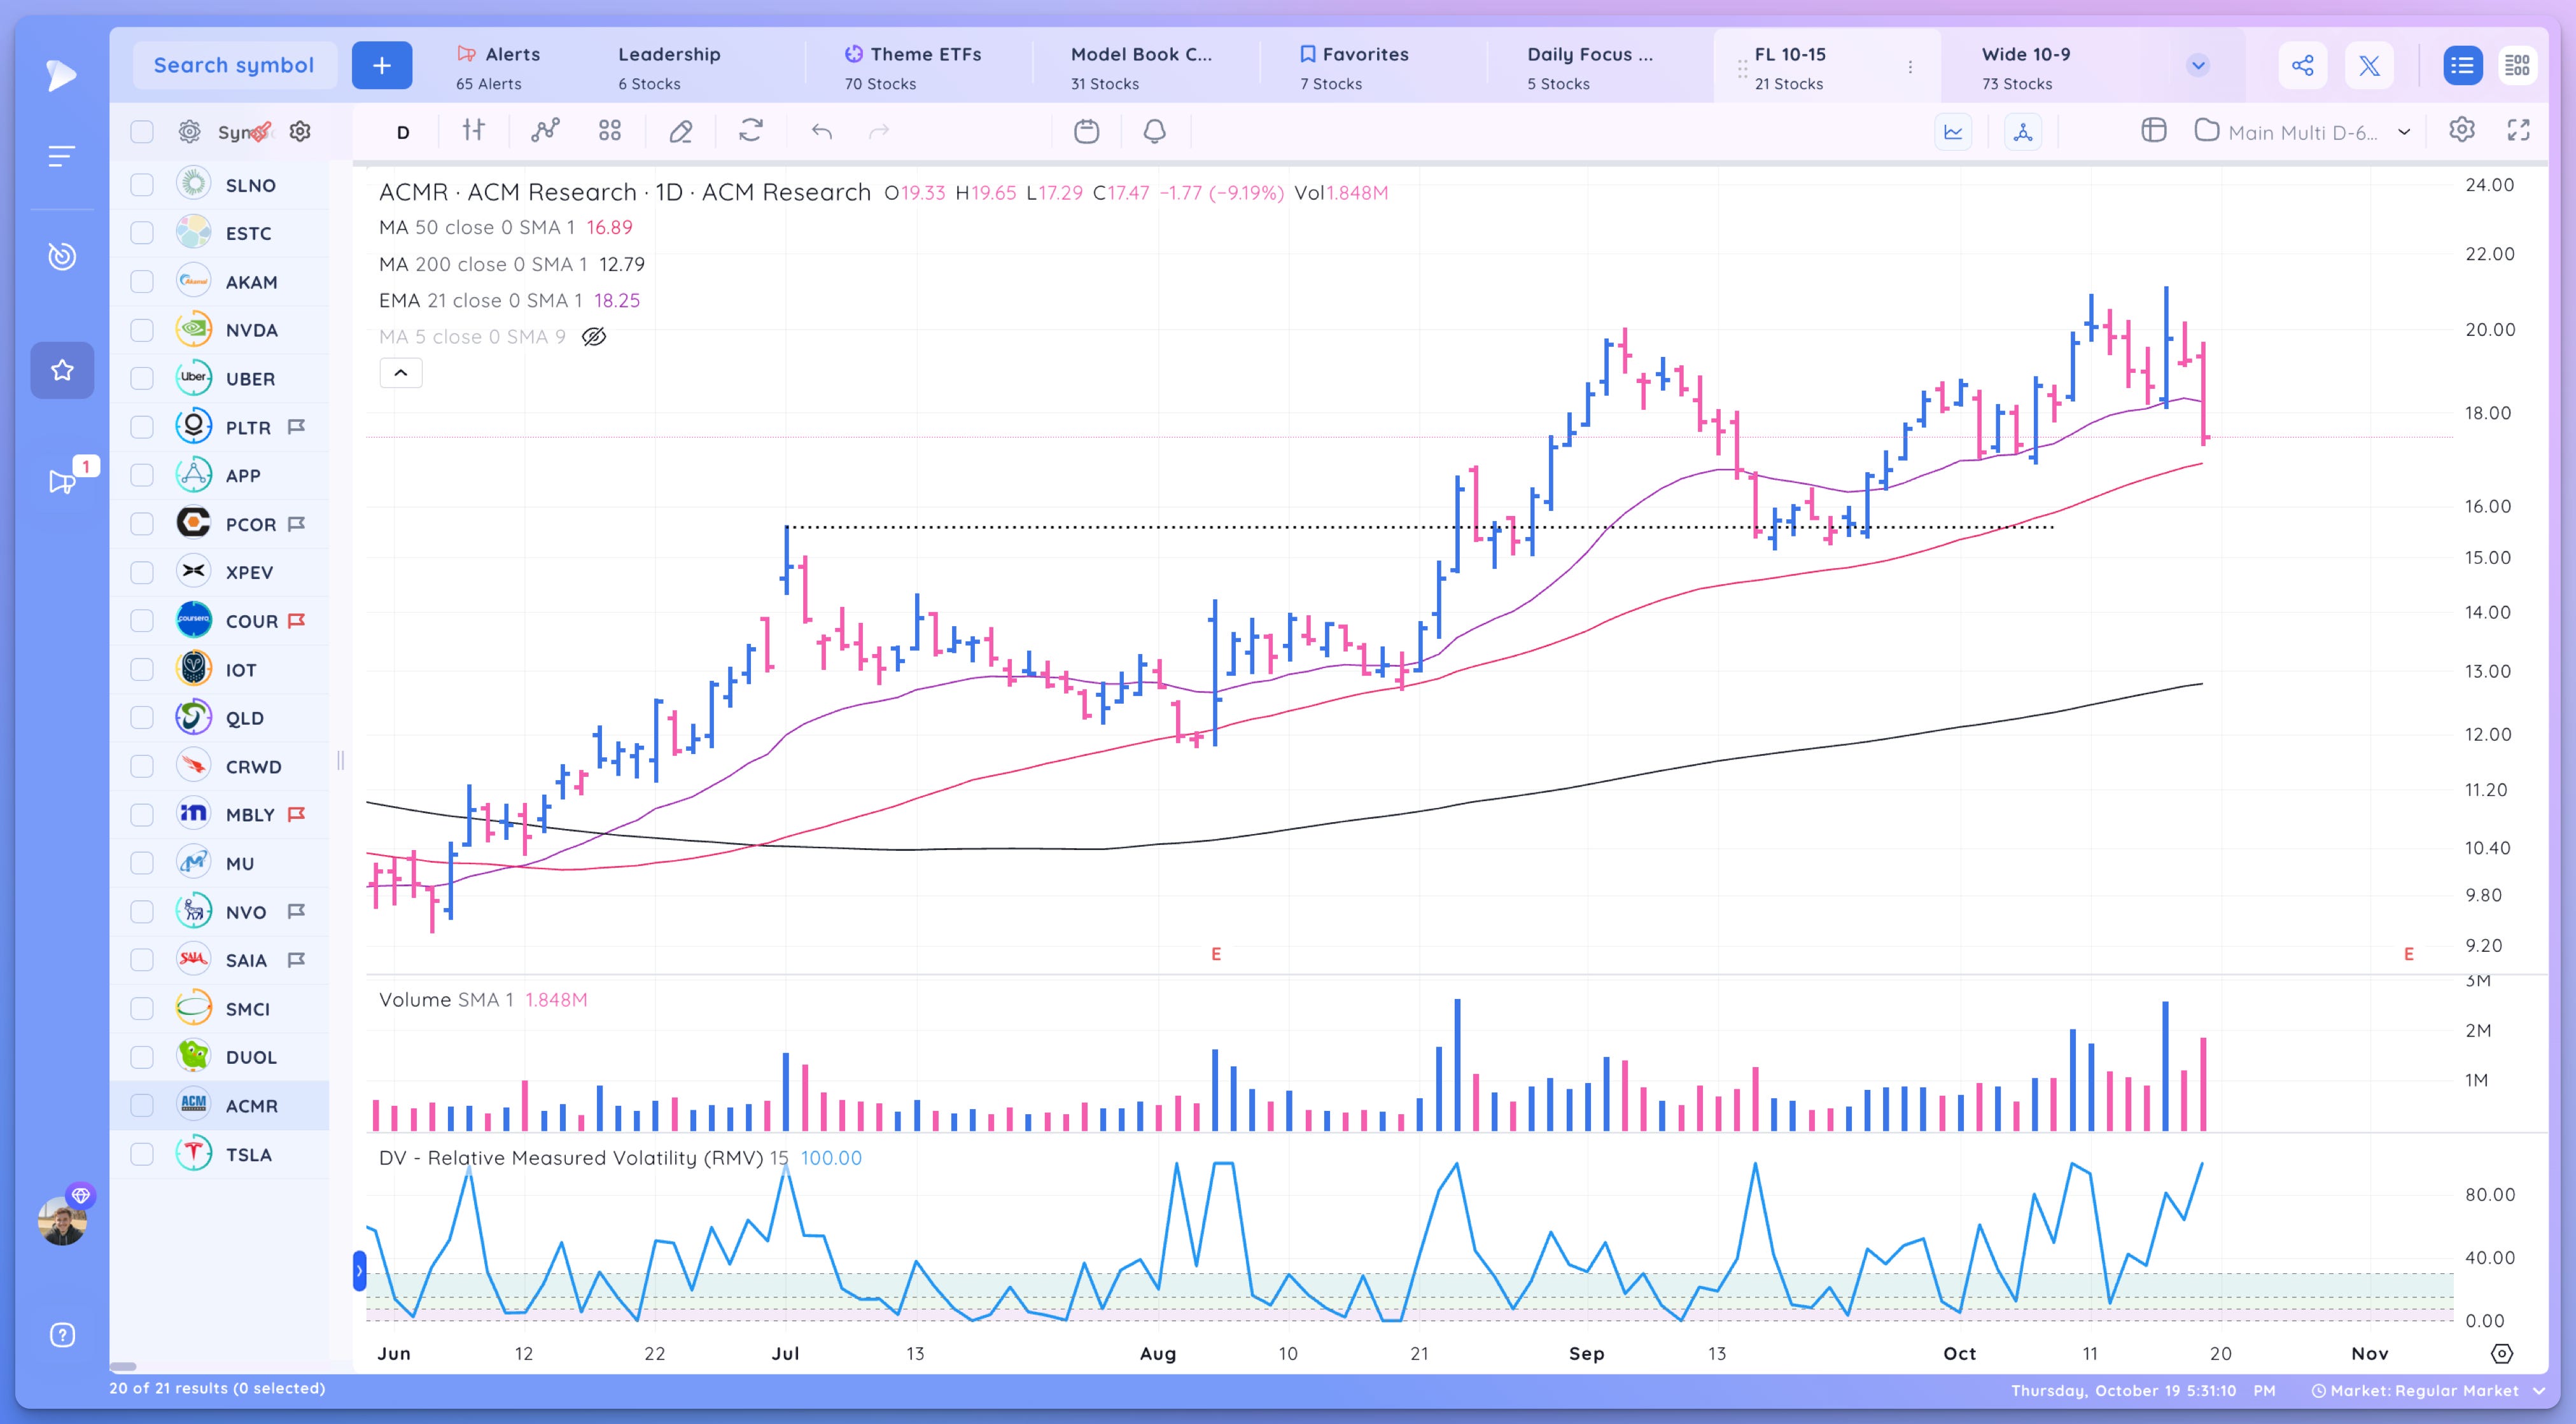The width and height of the screenshot is (2576, 1424).
Task: Undo last chart action
Action: click(822, 131)
